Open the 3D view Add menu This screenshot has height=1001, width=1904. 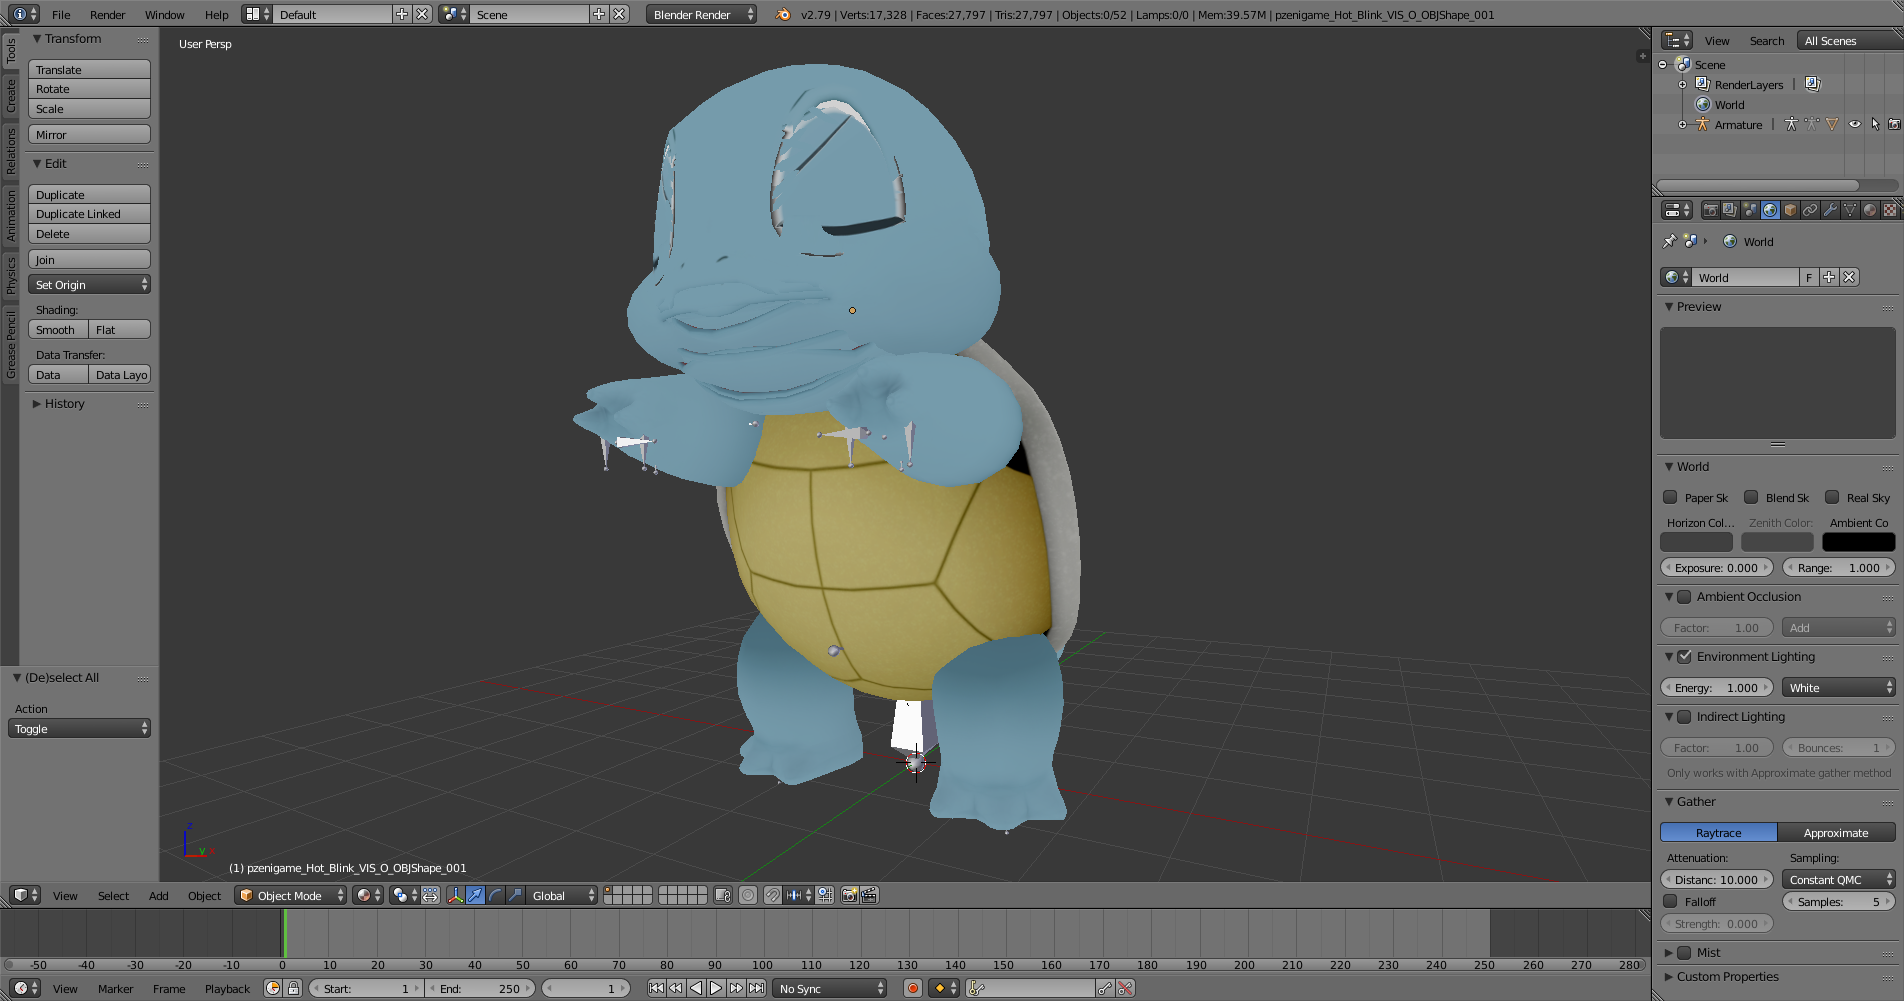click(159, 895)
